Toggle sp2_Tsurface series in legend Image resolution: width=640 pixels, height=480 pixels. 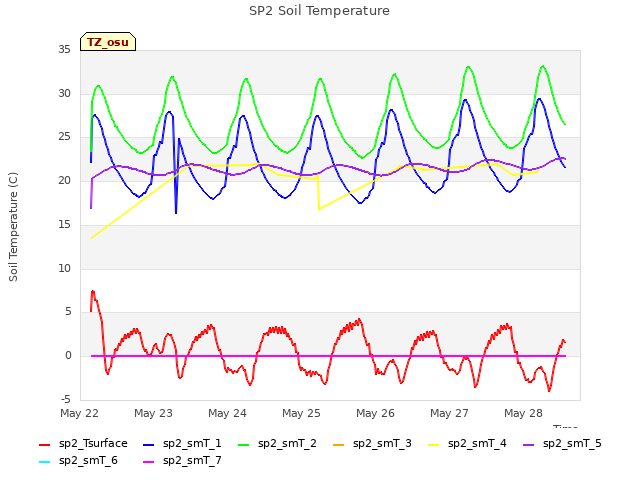(83, 443)
